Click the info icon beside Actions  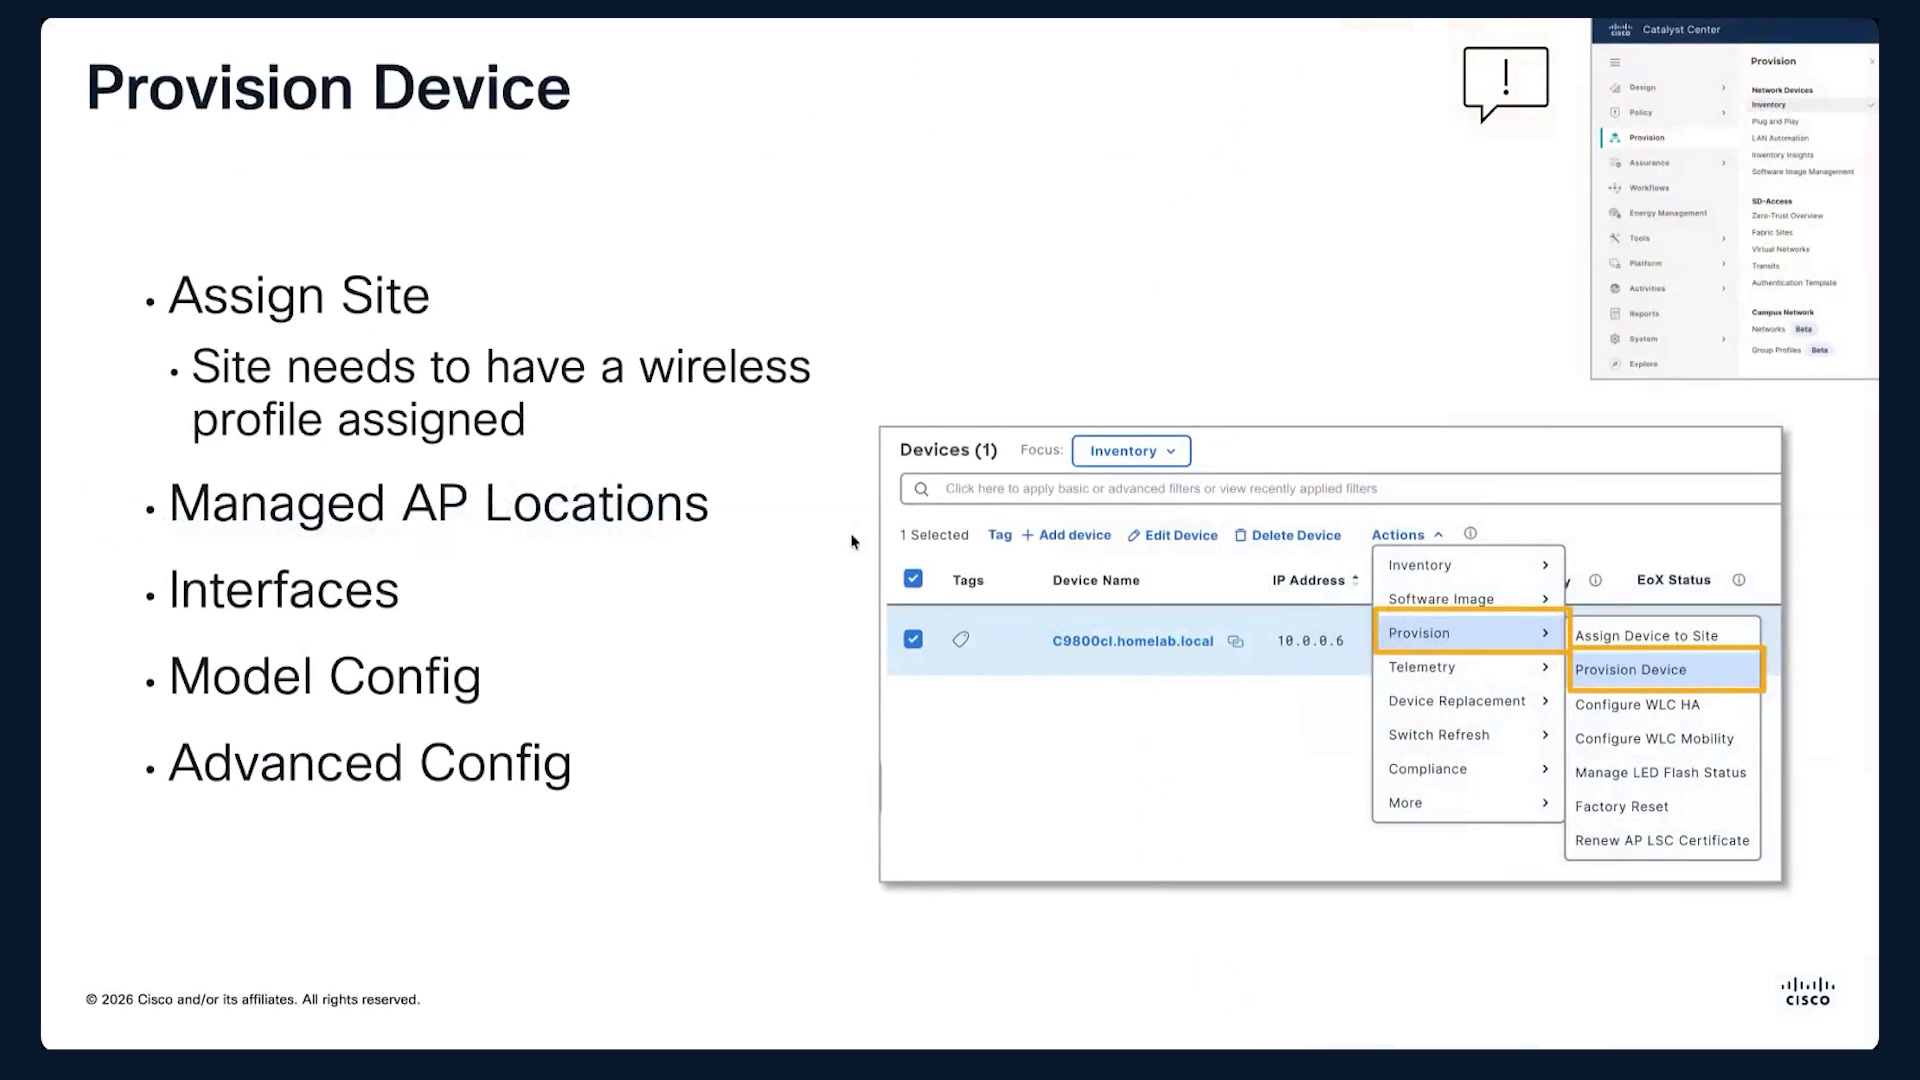click(x=1470, y=534)
